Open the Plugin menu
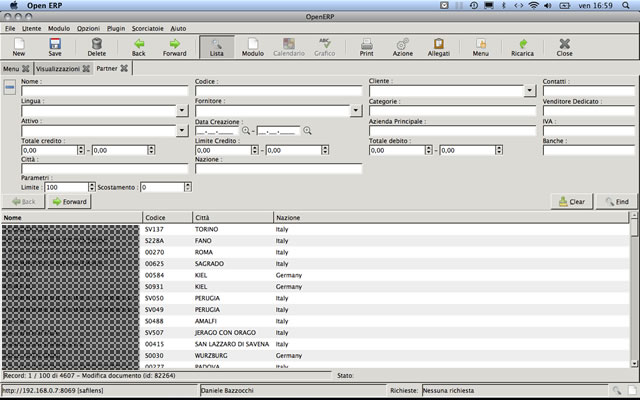This screenshot has height=400, width=640. [116, 29]
